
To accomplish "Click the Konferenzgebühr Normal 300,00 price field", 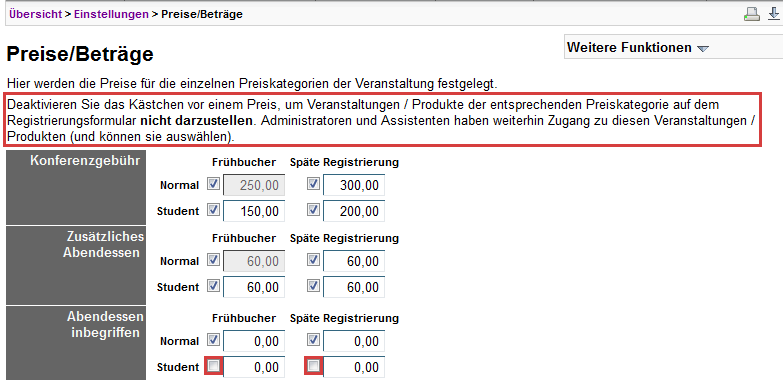I will [354, 185].
